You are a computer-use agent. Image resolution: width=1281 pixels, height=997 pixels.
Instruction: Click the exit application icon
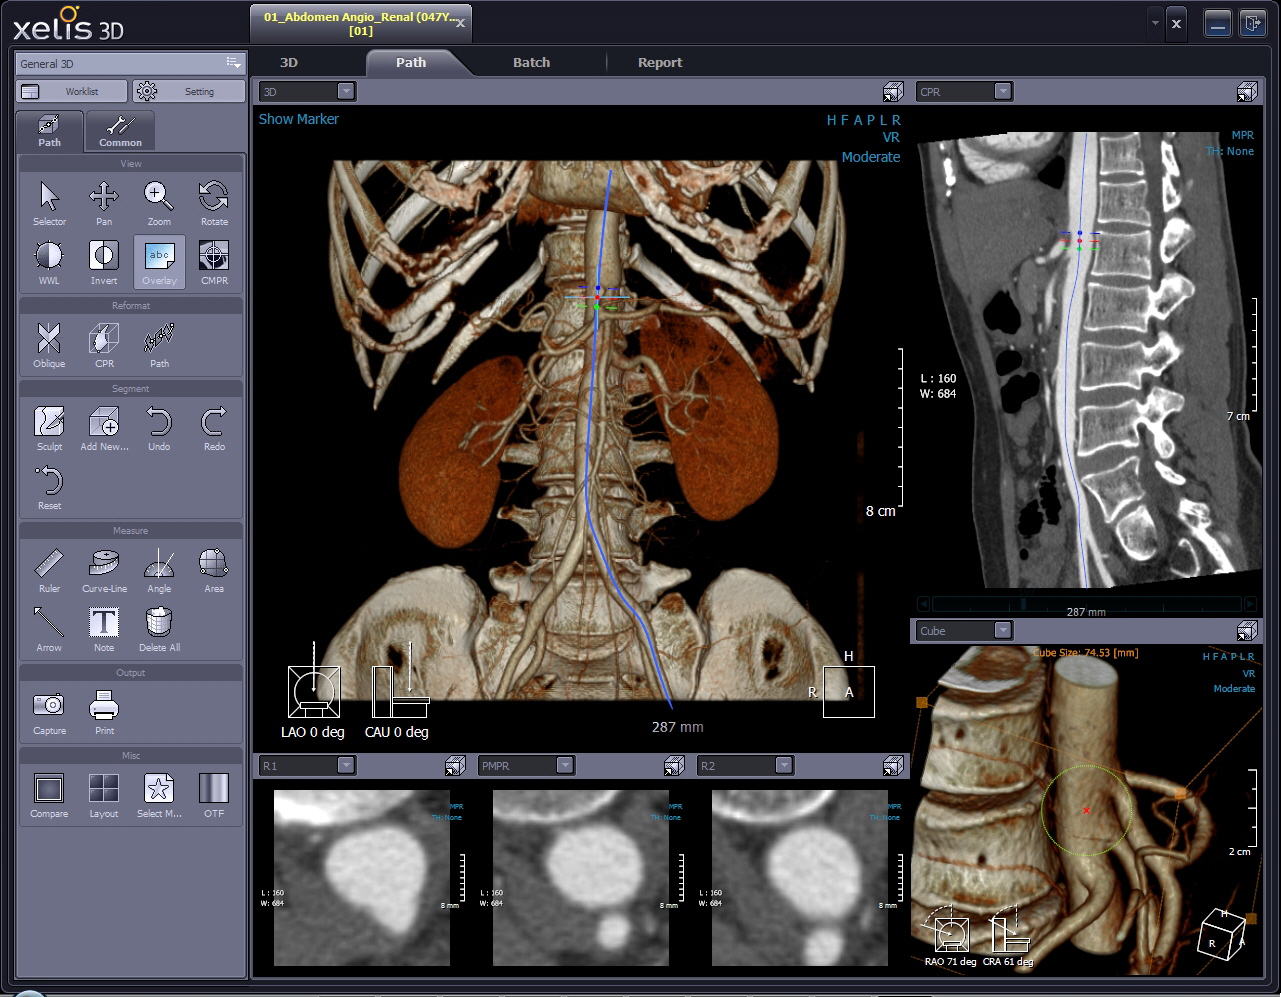tap(1252, 23)
